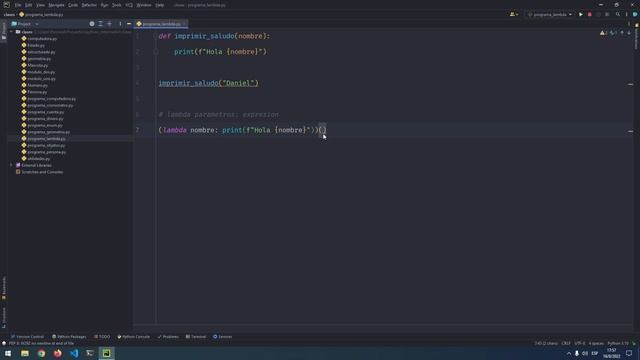Collapse all using Project panel toolbar icon

coord(109,24)
